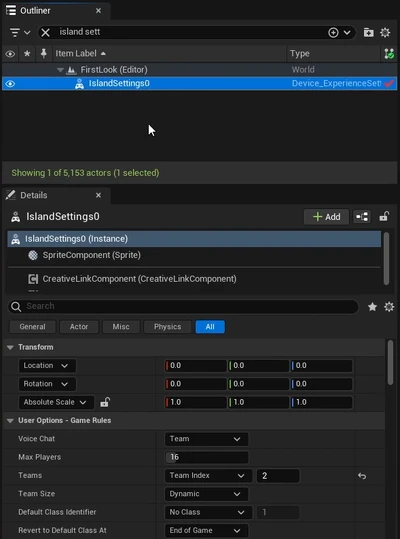400x539 pixels.
Task: Select the IslandSettings0 row in the Outliner
Action: (199, 84)
